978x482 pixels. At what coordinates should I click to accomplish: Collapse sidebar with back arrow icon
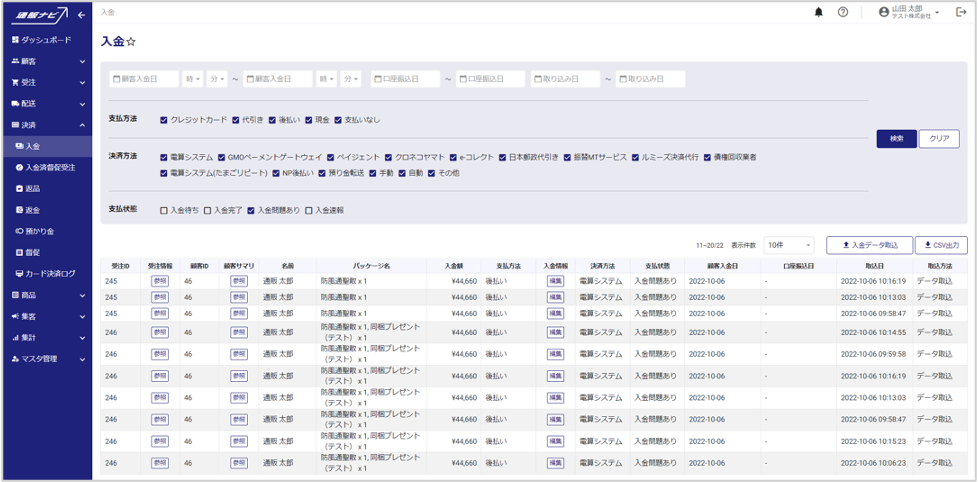click(81, 14)
